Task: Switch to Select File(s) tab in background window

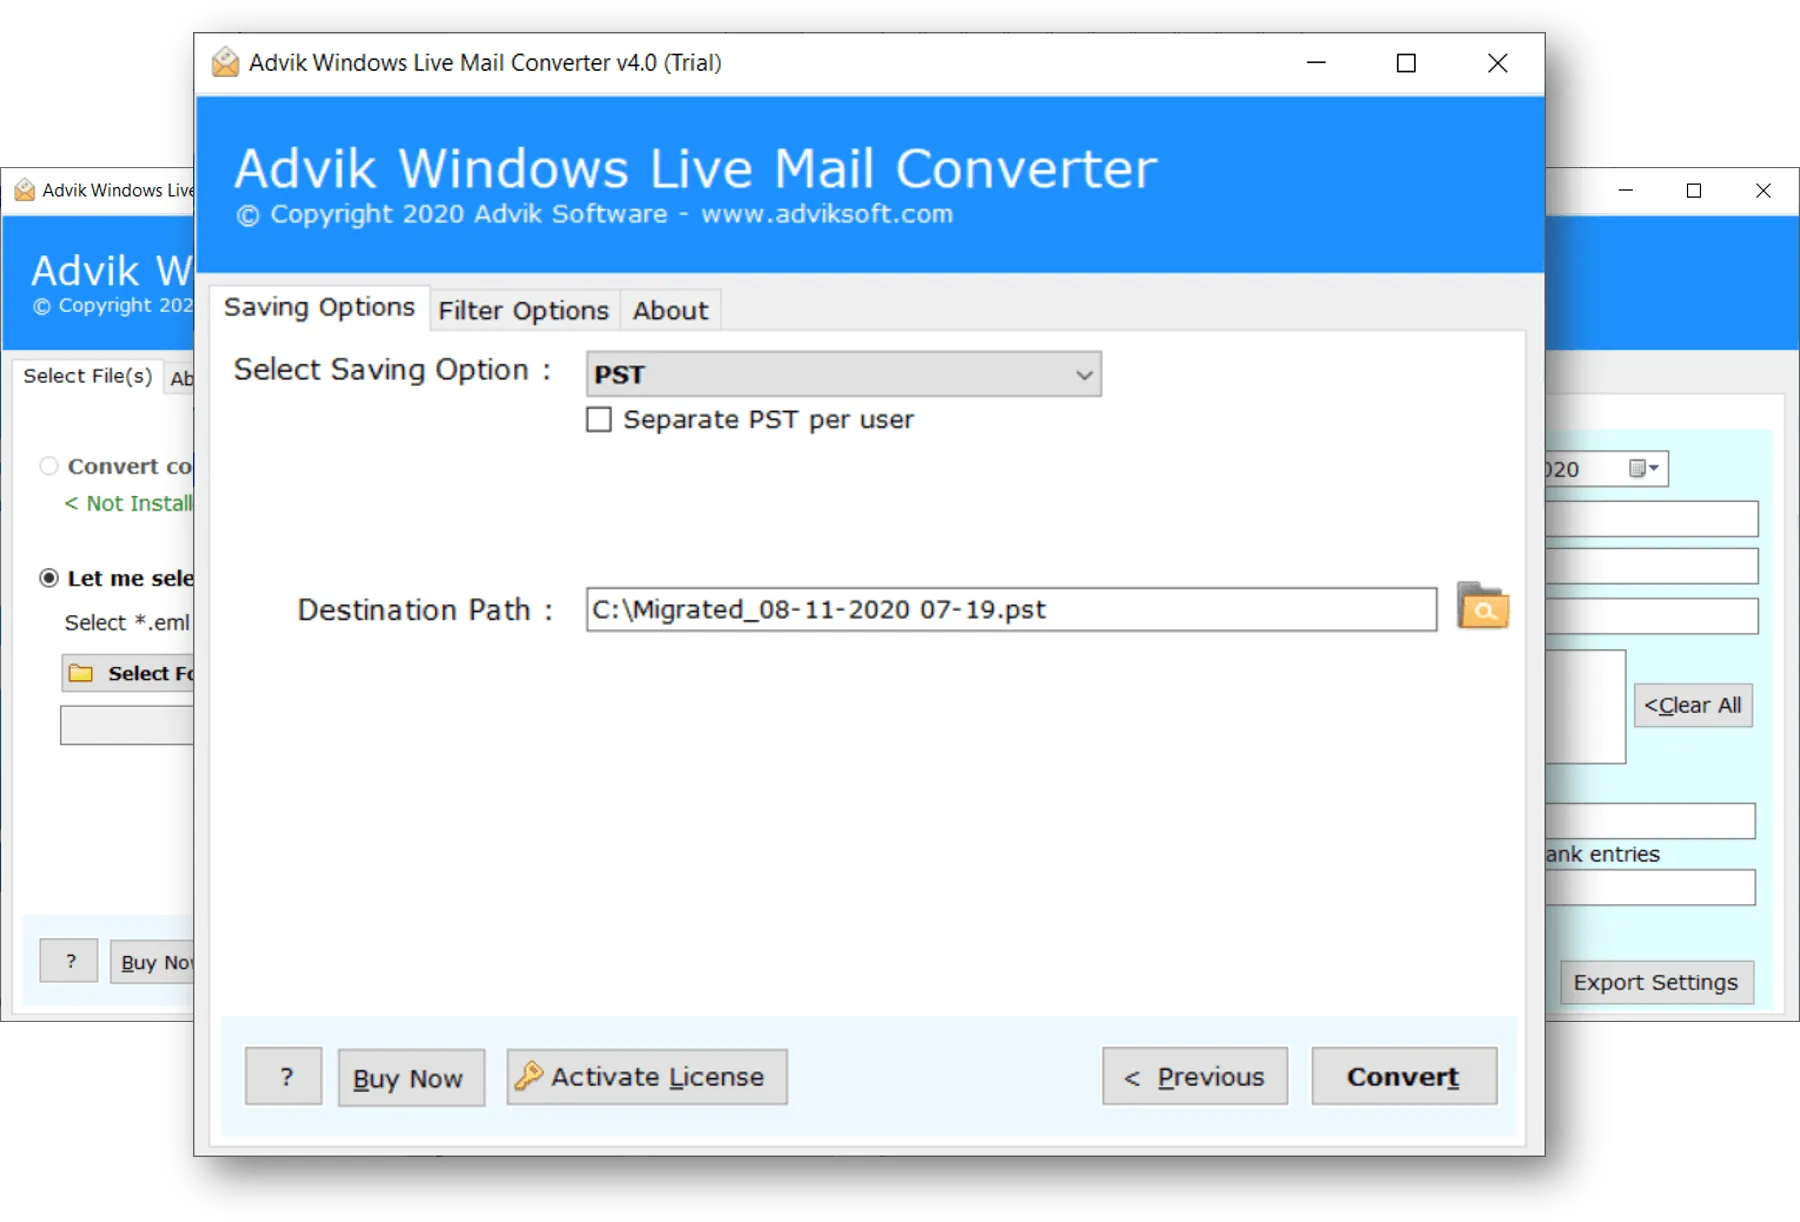Action: point(88,376)
